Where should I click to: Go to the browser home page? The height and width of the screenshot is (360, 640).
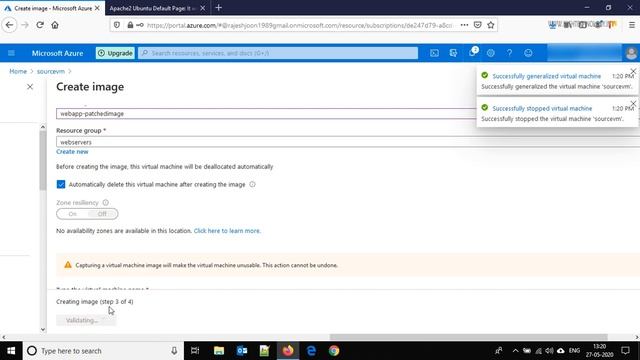(55, 25)
